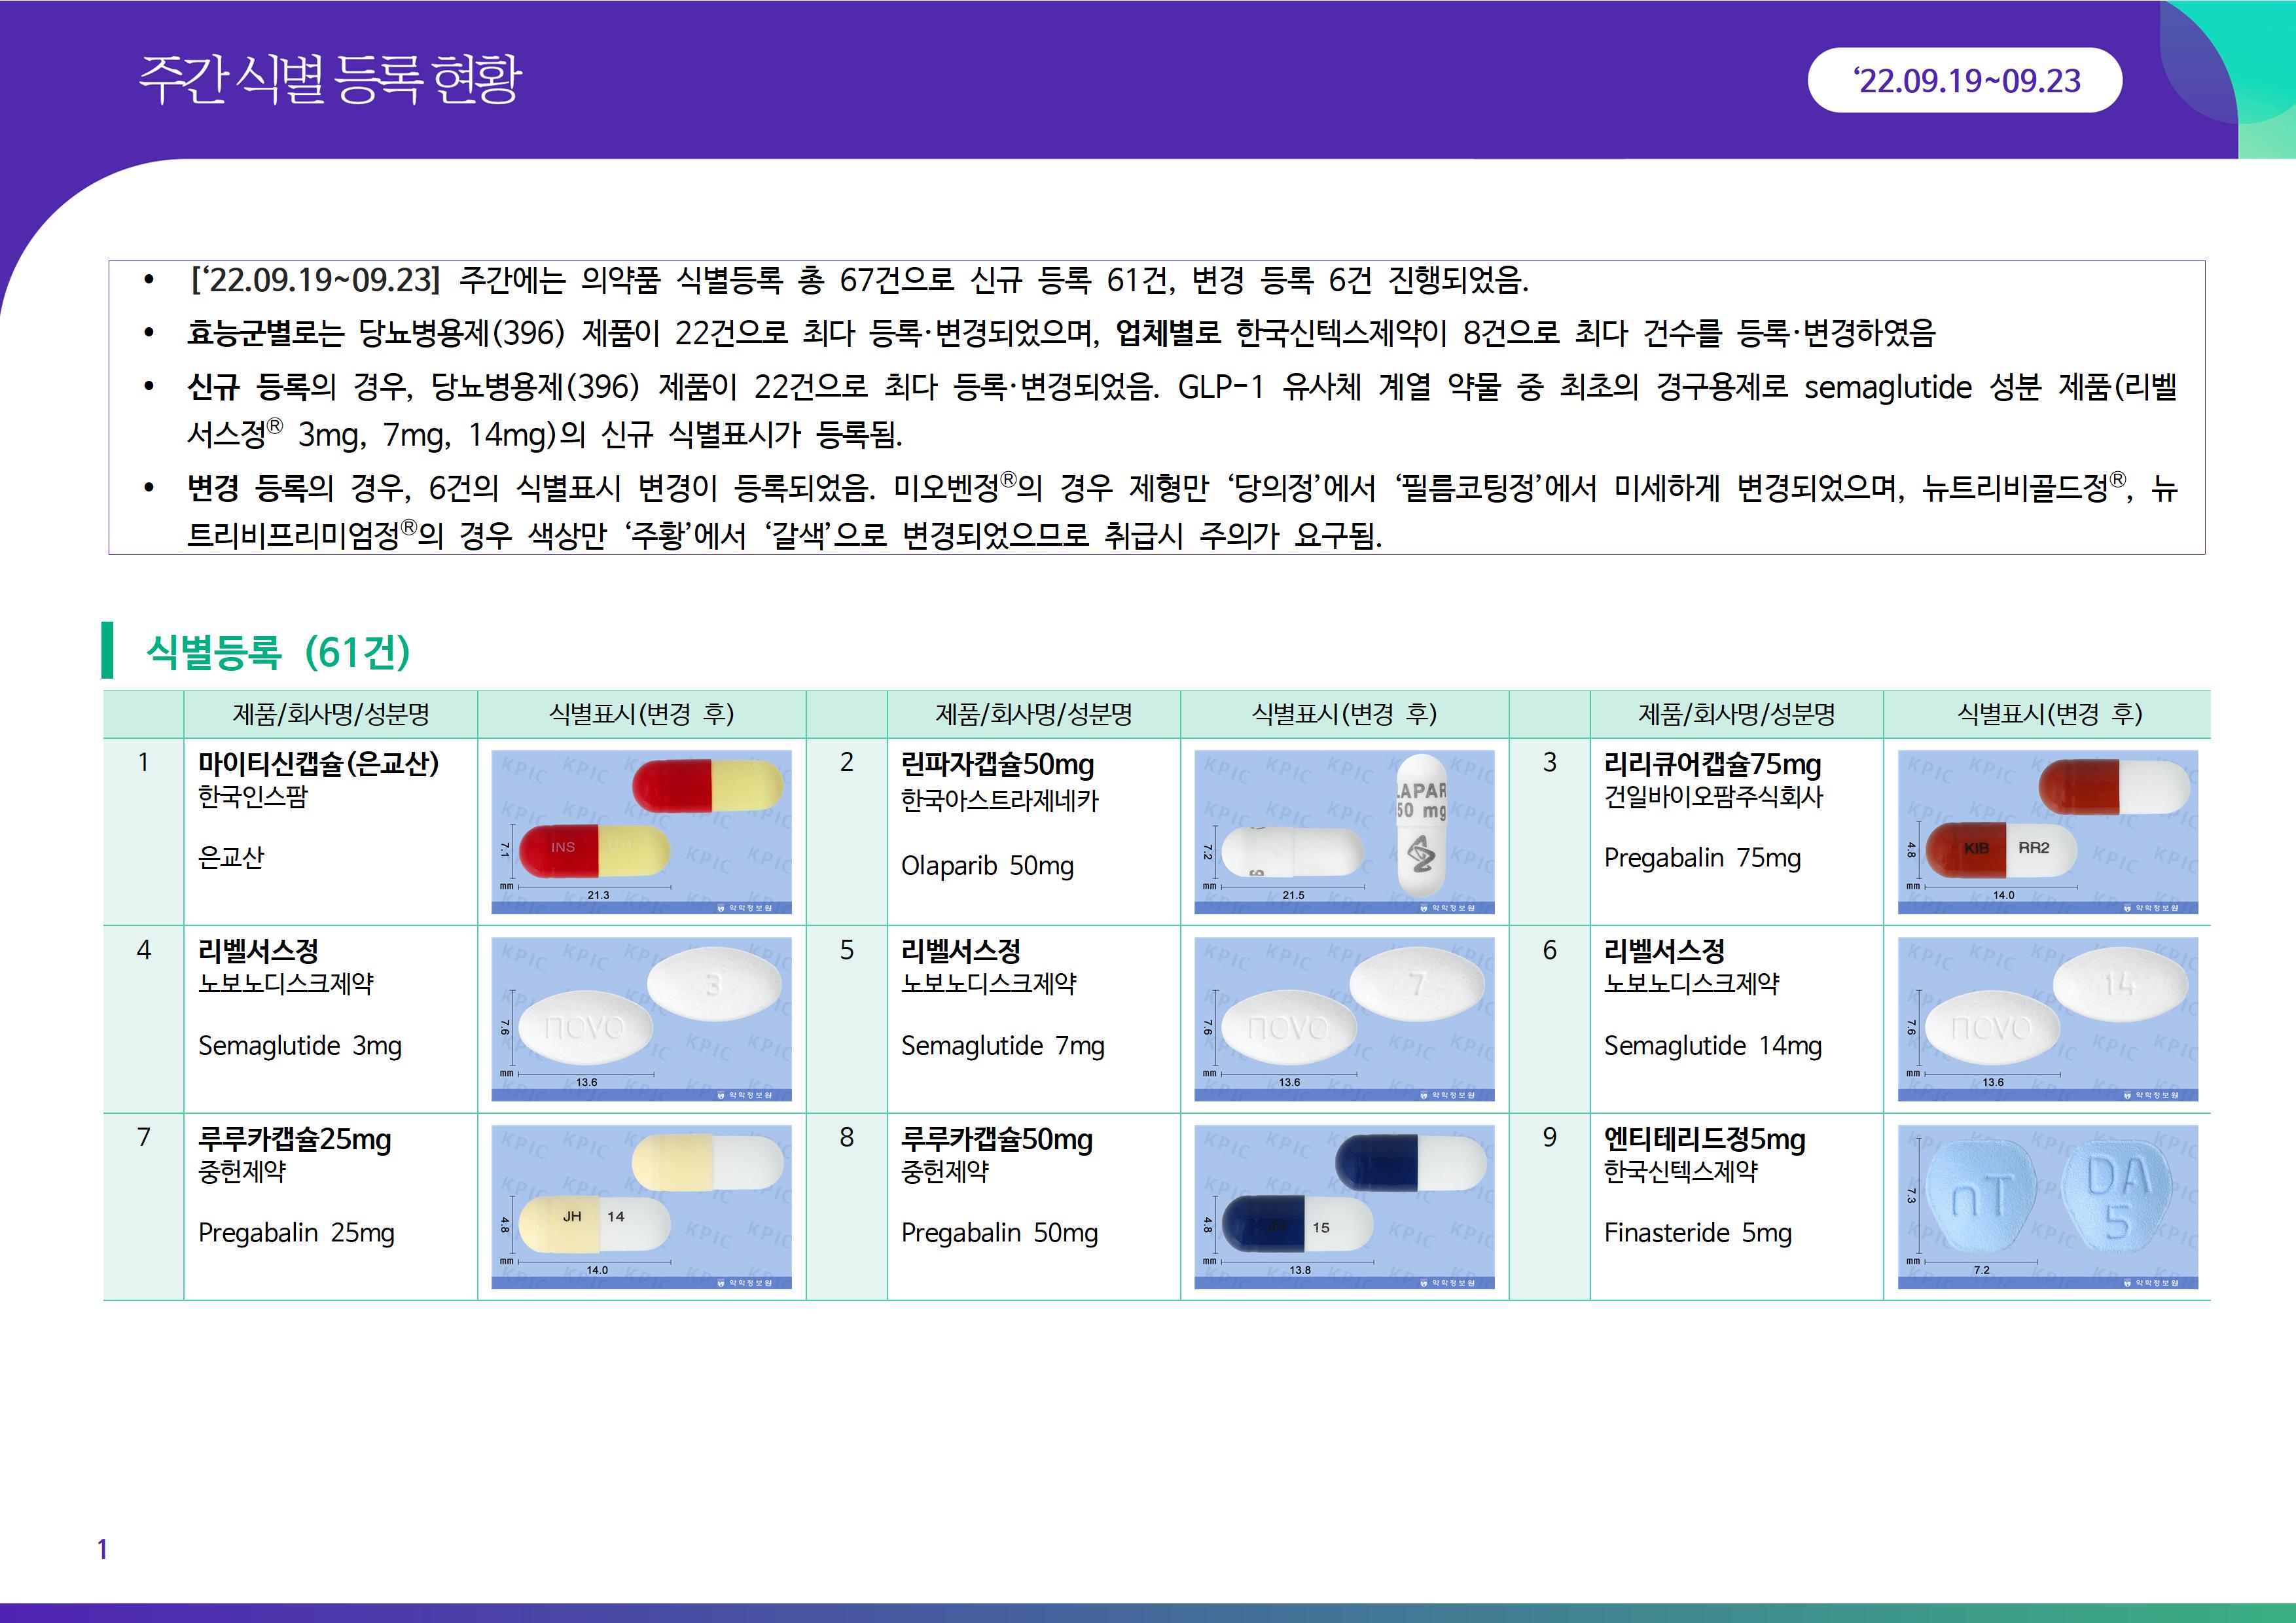Click the Semaglutide 14mg tablet image
Screen dimensions: 2296x1623
tap(2047, 1018)
